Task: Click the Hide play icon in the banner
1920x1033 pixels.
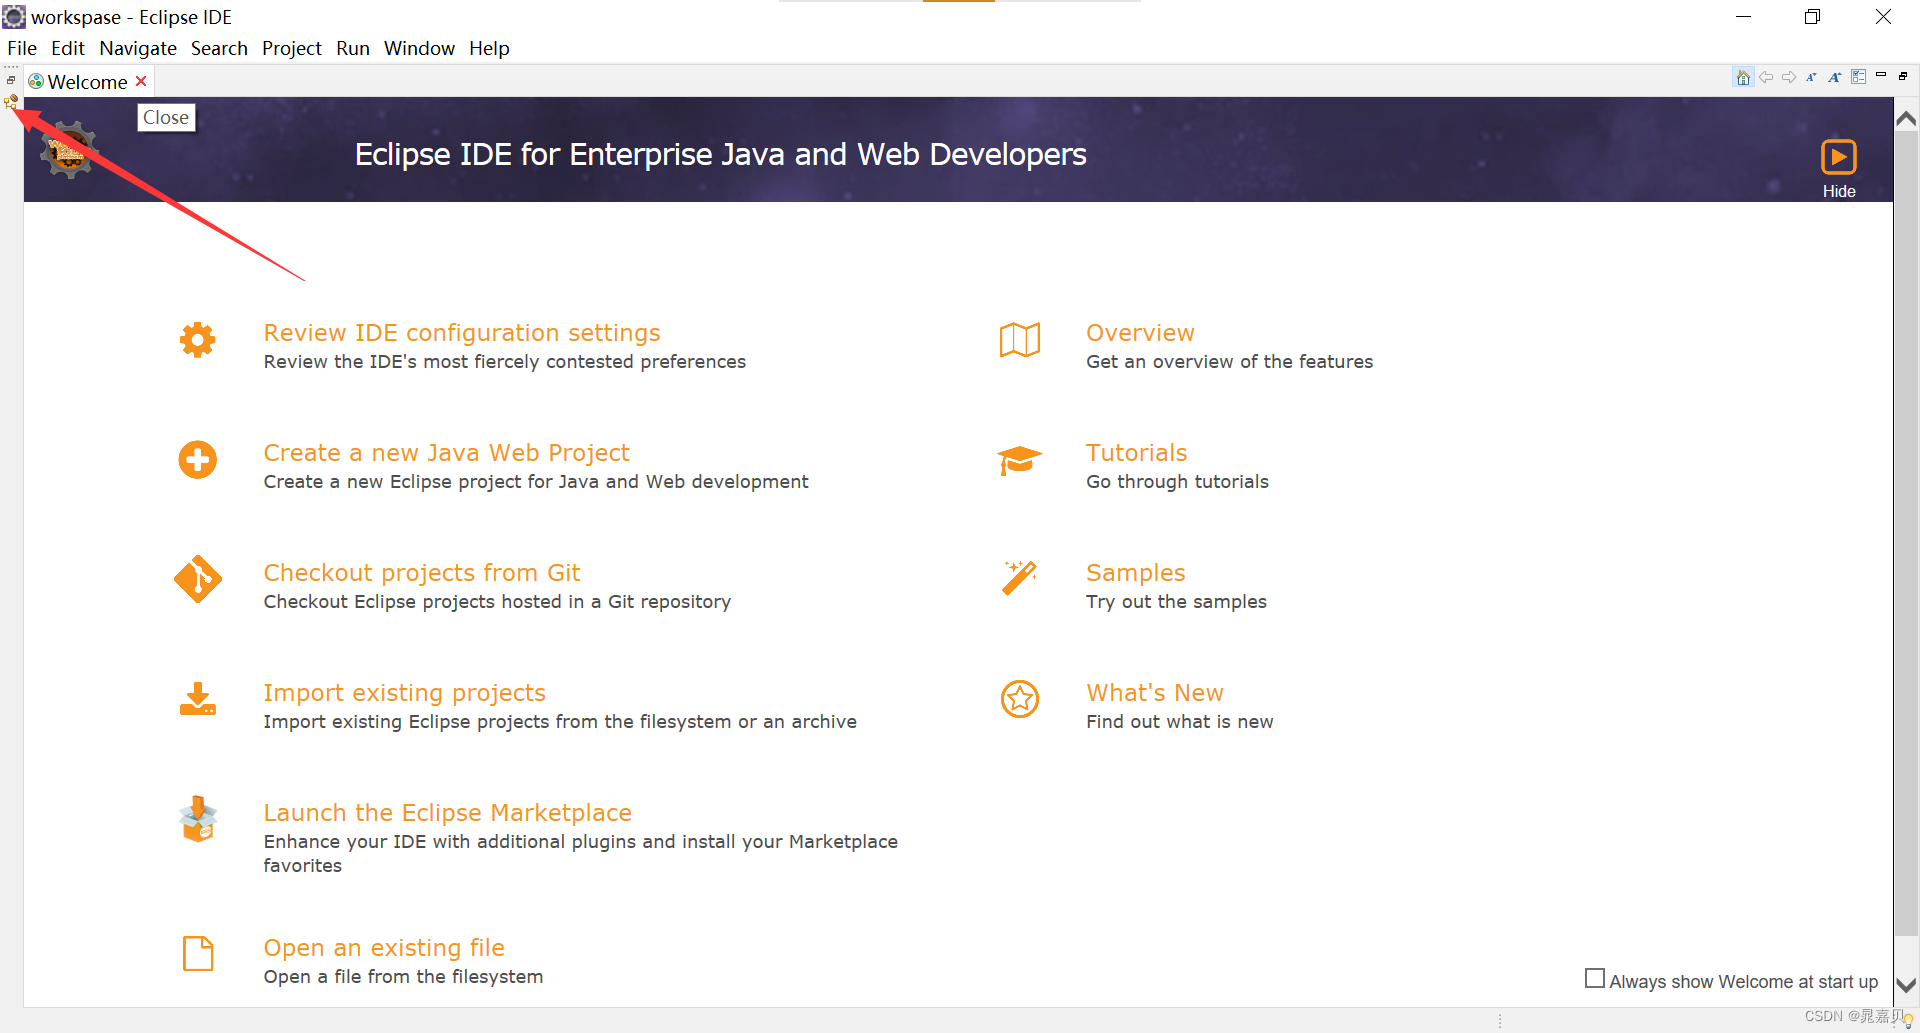Action: pyautogui.click(x=1838, y=157)
